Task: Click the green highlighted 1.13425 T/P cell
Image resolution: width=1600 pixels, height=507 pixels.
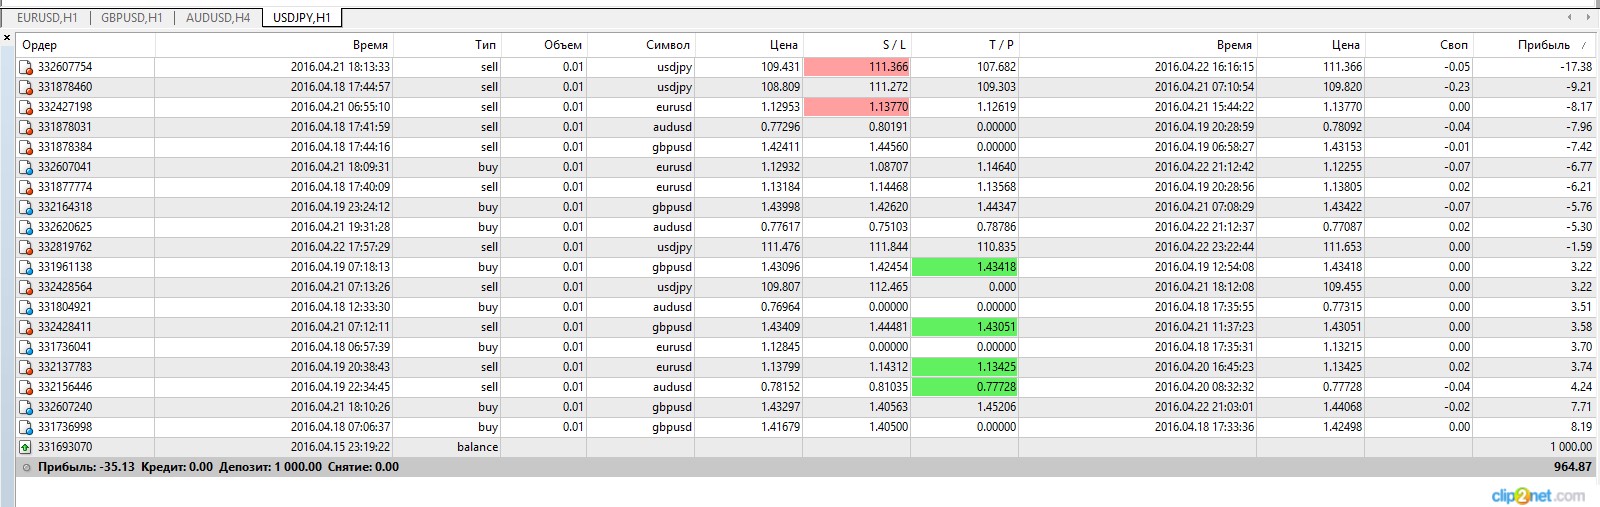Action: point(965,367)
